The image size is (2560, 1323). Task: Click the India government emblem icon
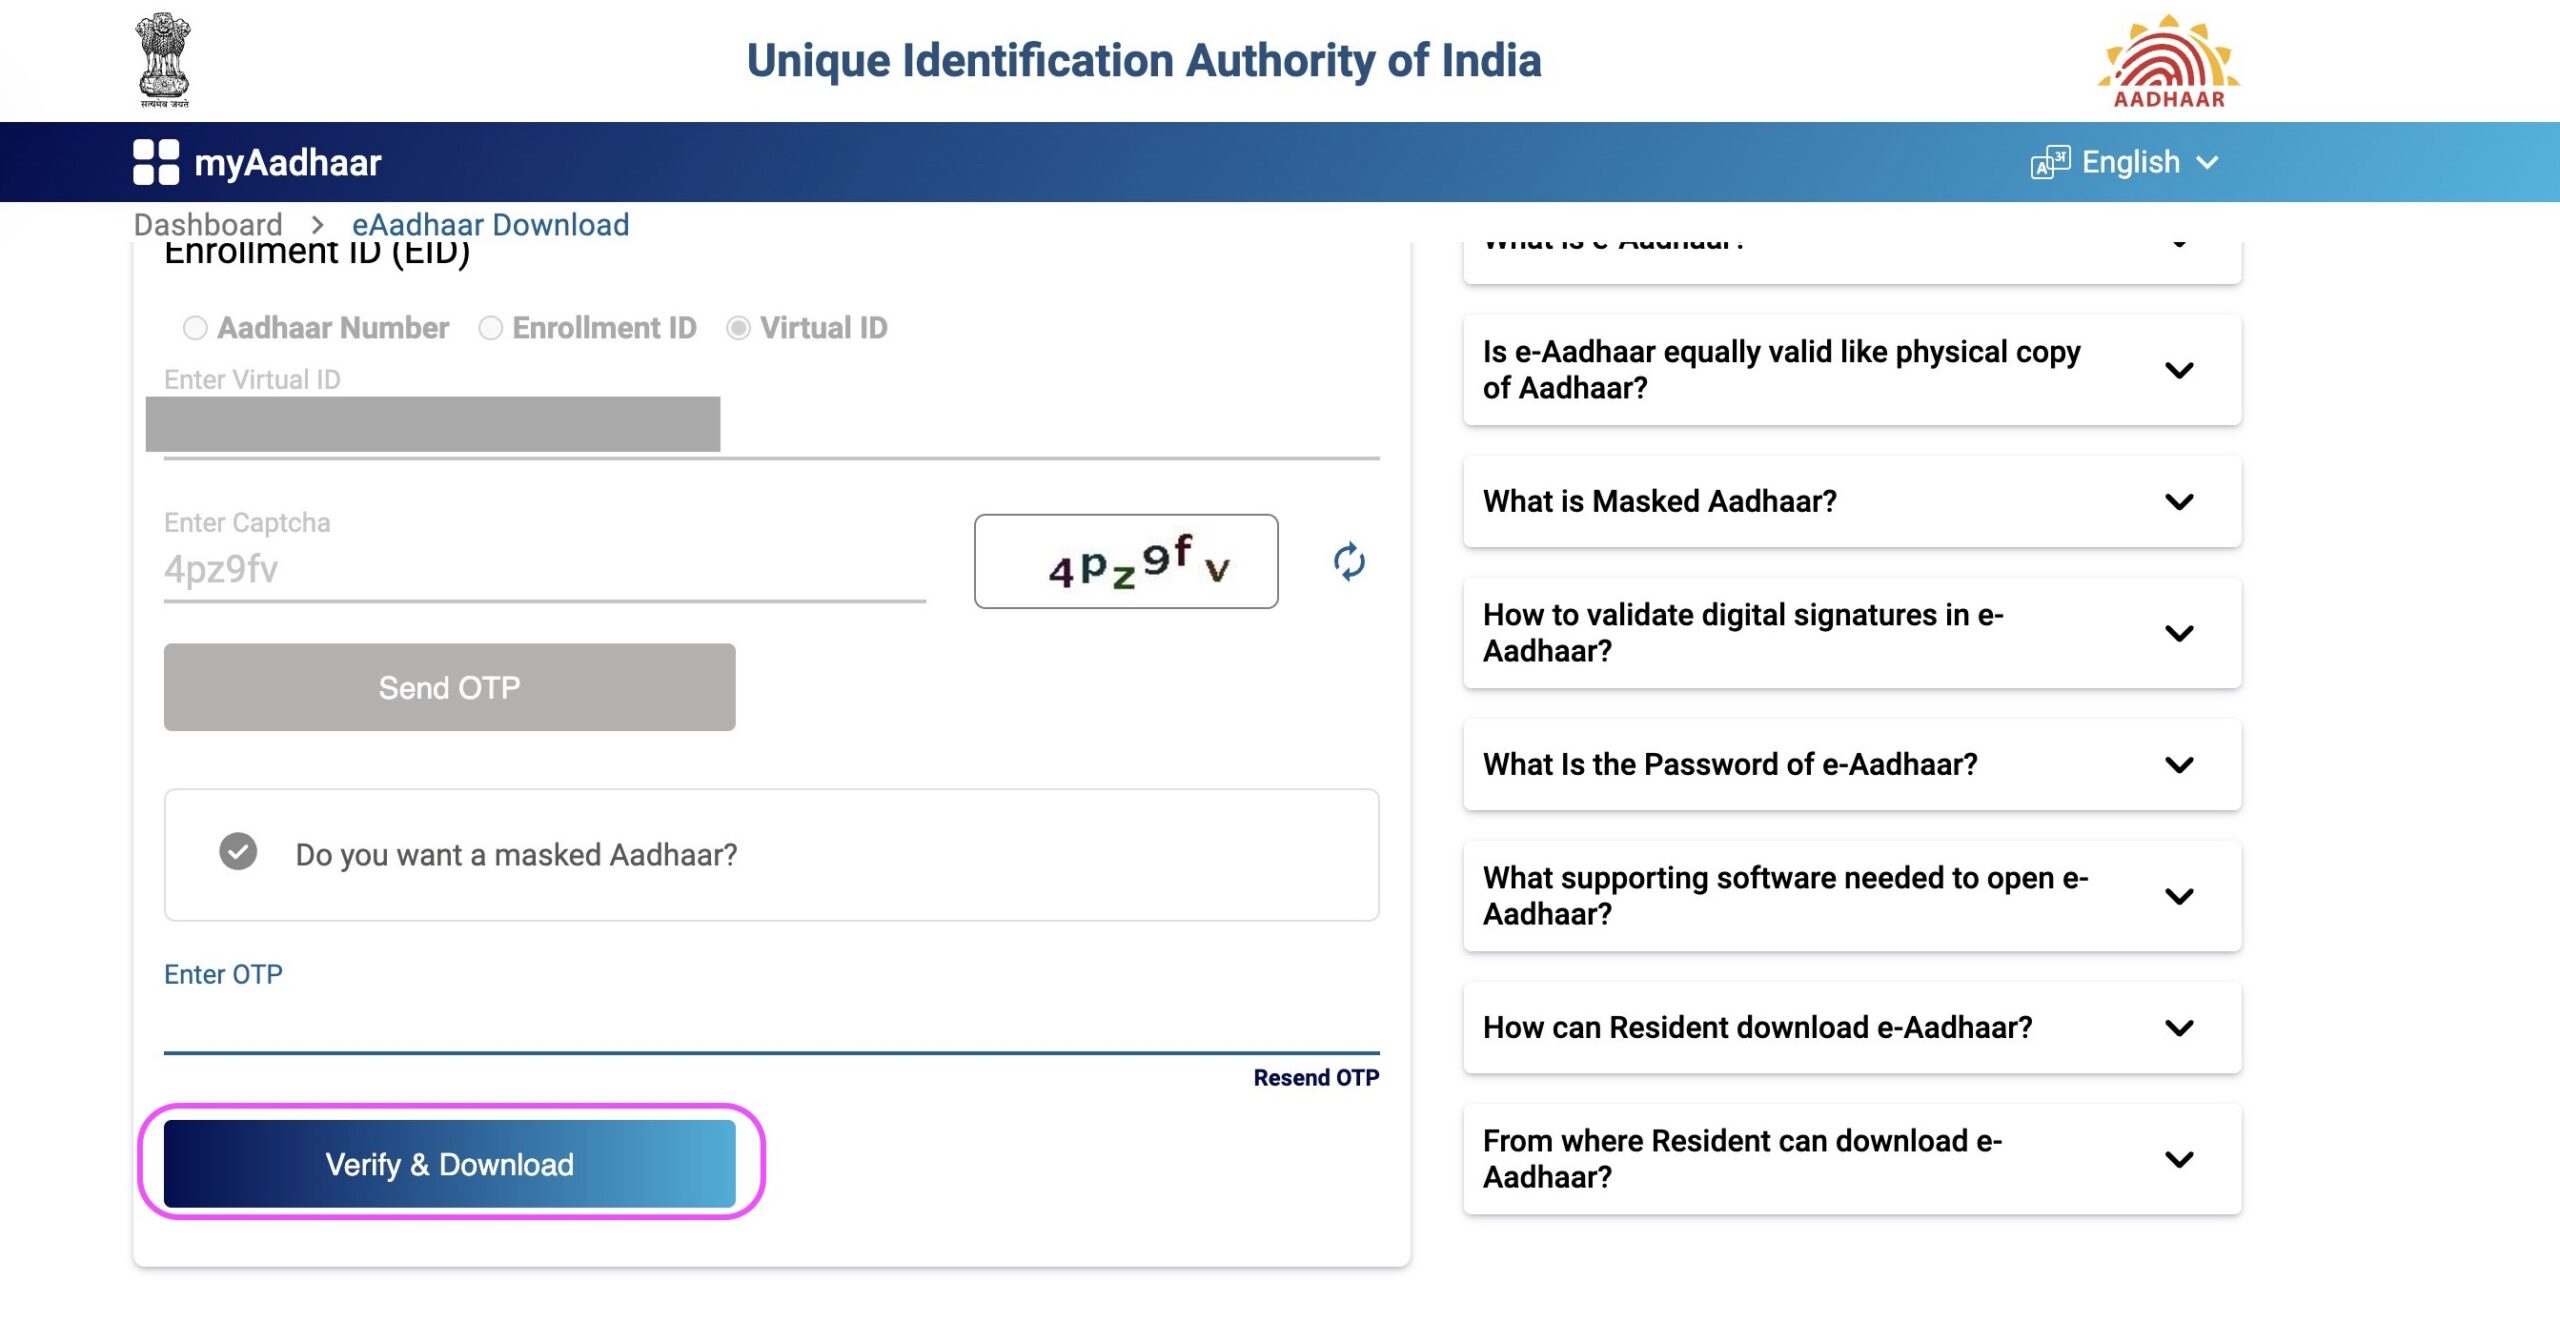[160, 57]
